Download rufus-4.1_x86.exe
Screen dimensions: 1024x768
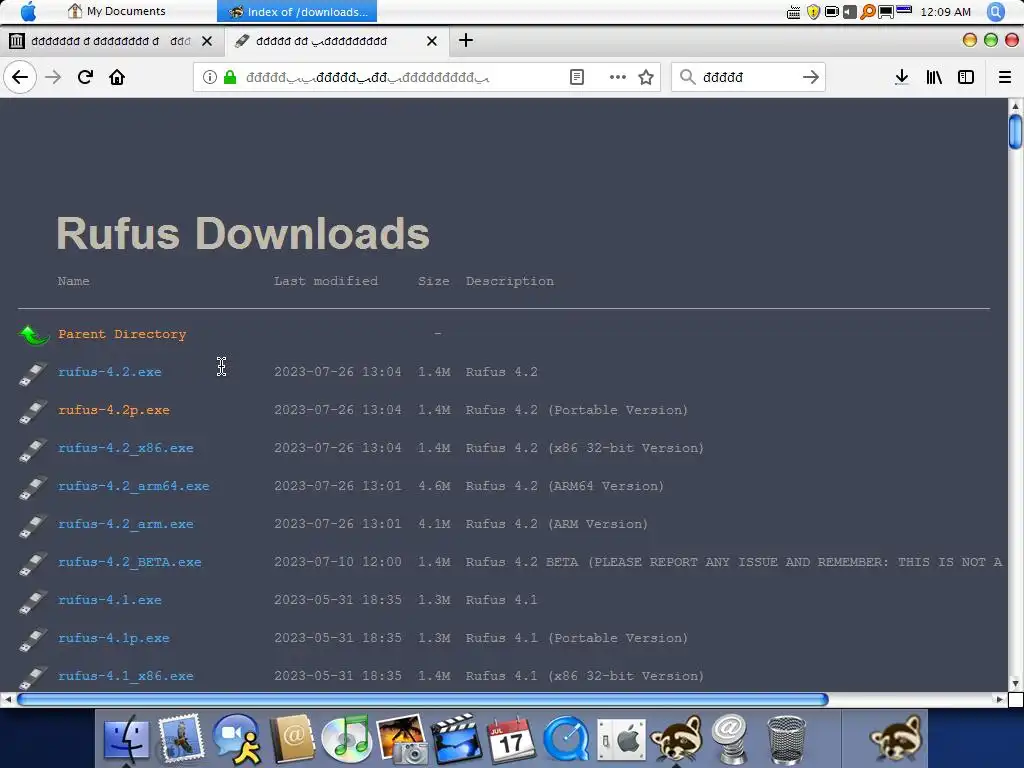click(x=125, y=675)
